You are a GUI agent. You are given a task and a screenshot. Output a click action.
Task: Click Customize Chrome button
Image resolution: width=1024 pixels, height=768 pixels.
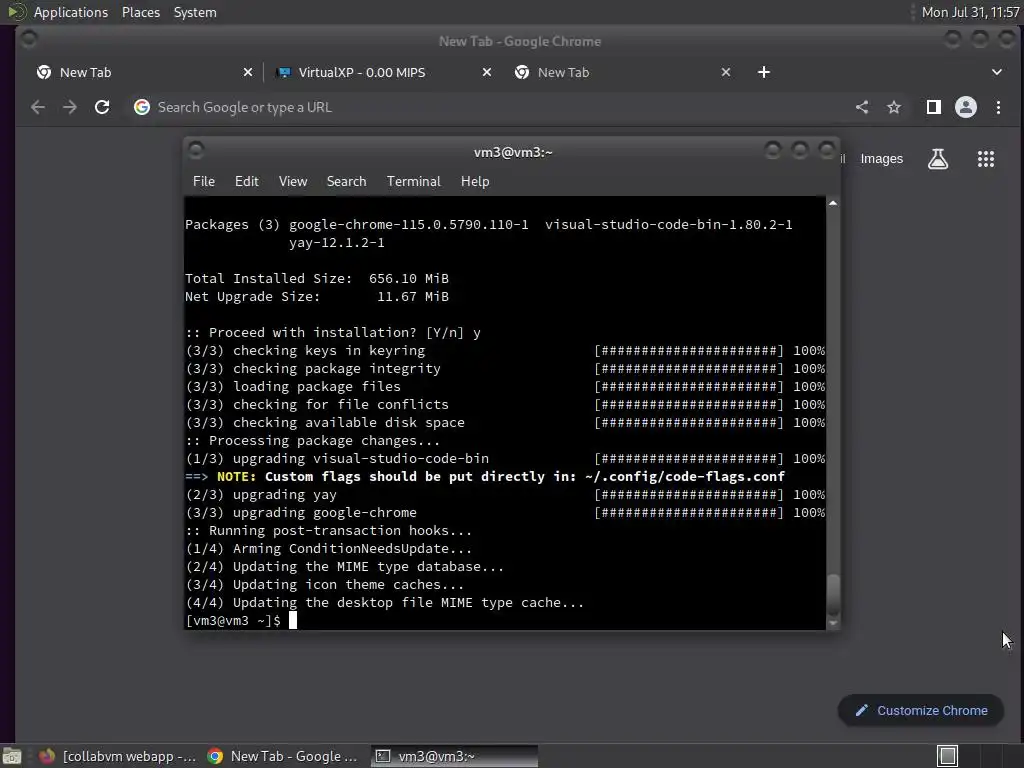(921, 711)
